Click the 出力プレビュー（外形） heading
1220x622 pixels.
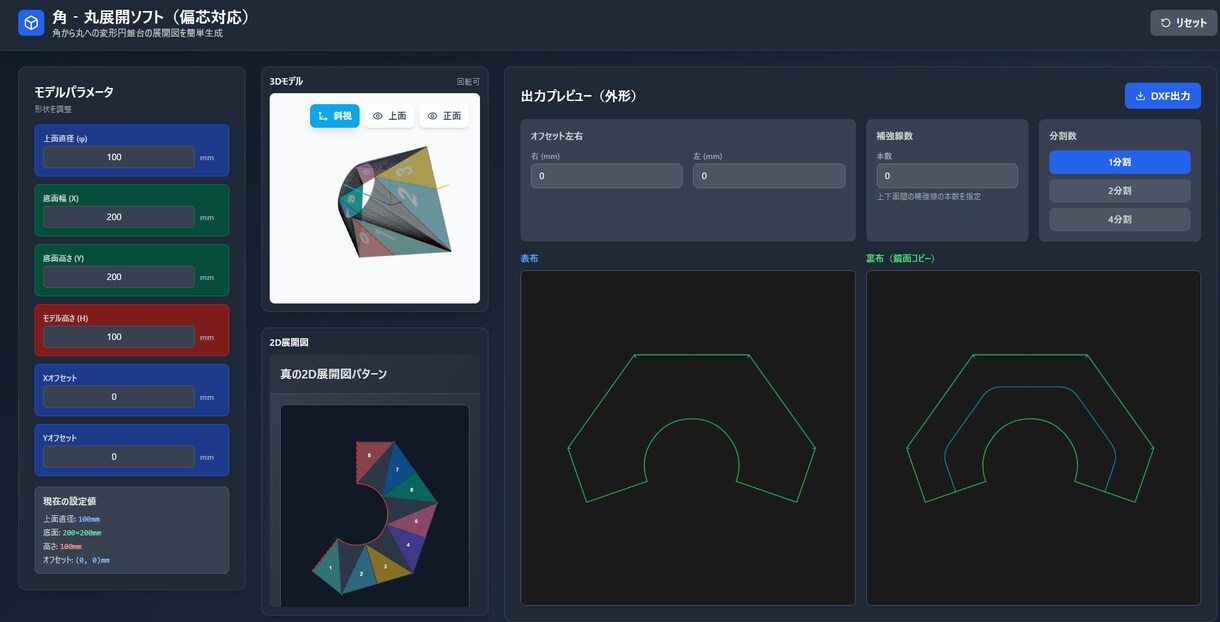coord(579,96)
